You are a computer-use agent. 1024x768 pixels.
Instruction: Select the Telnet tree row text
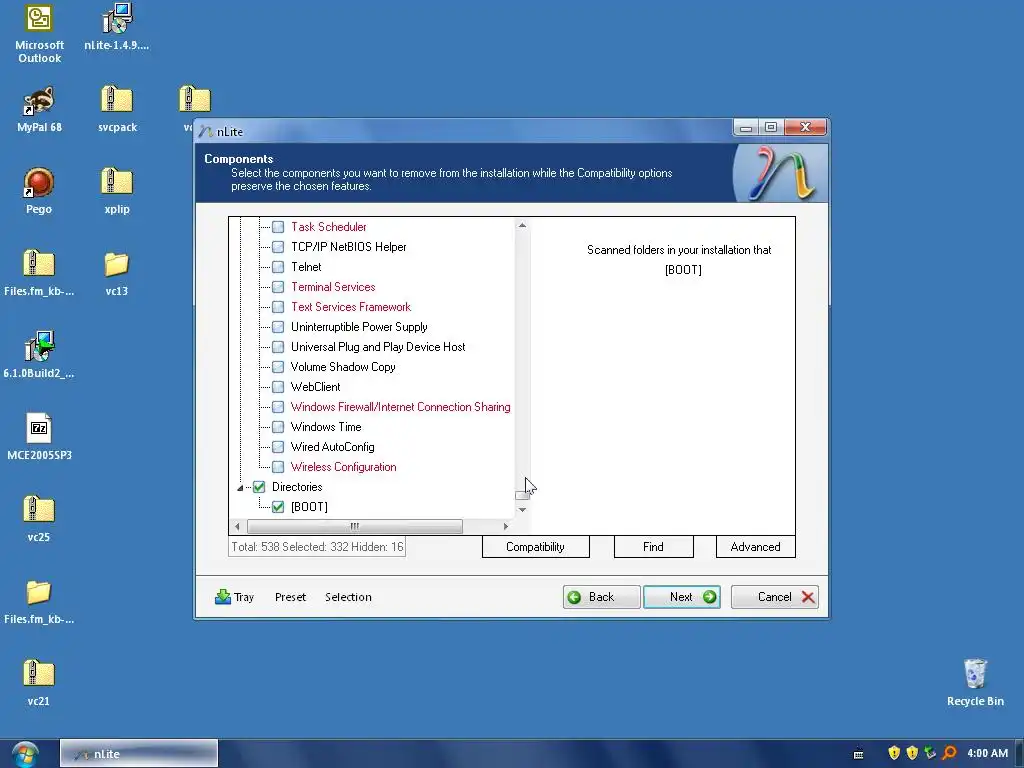coord(306,267)
